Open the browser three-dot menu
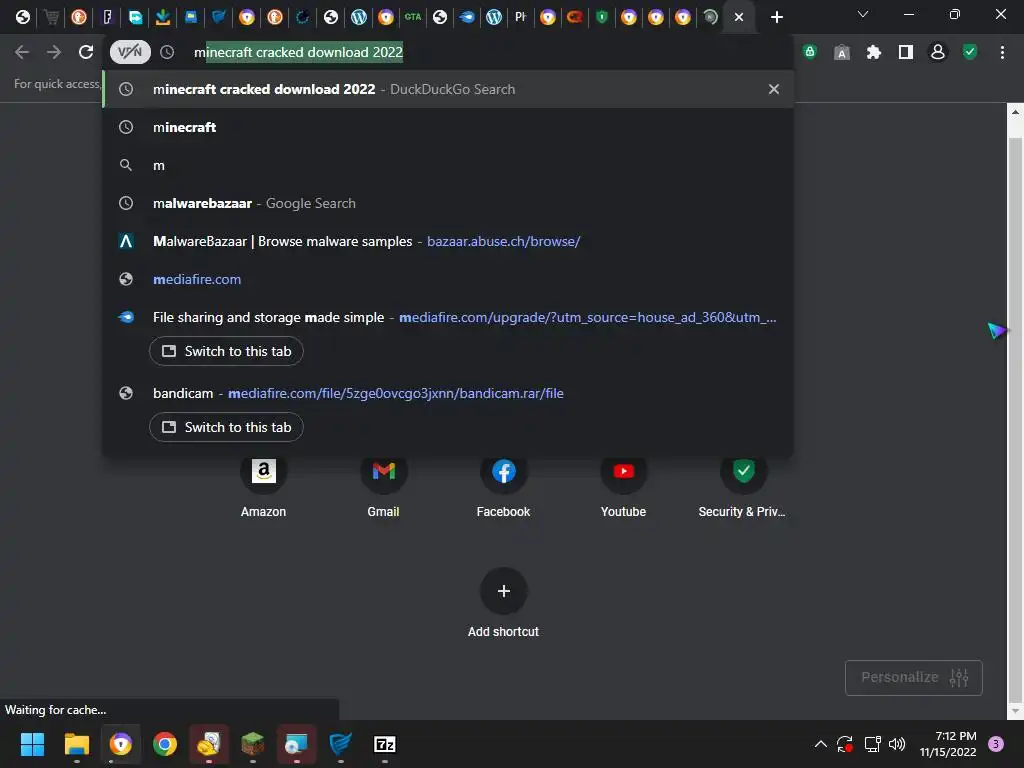The width and height of the screenshot is (1024, 768). 1002,52
